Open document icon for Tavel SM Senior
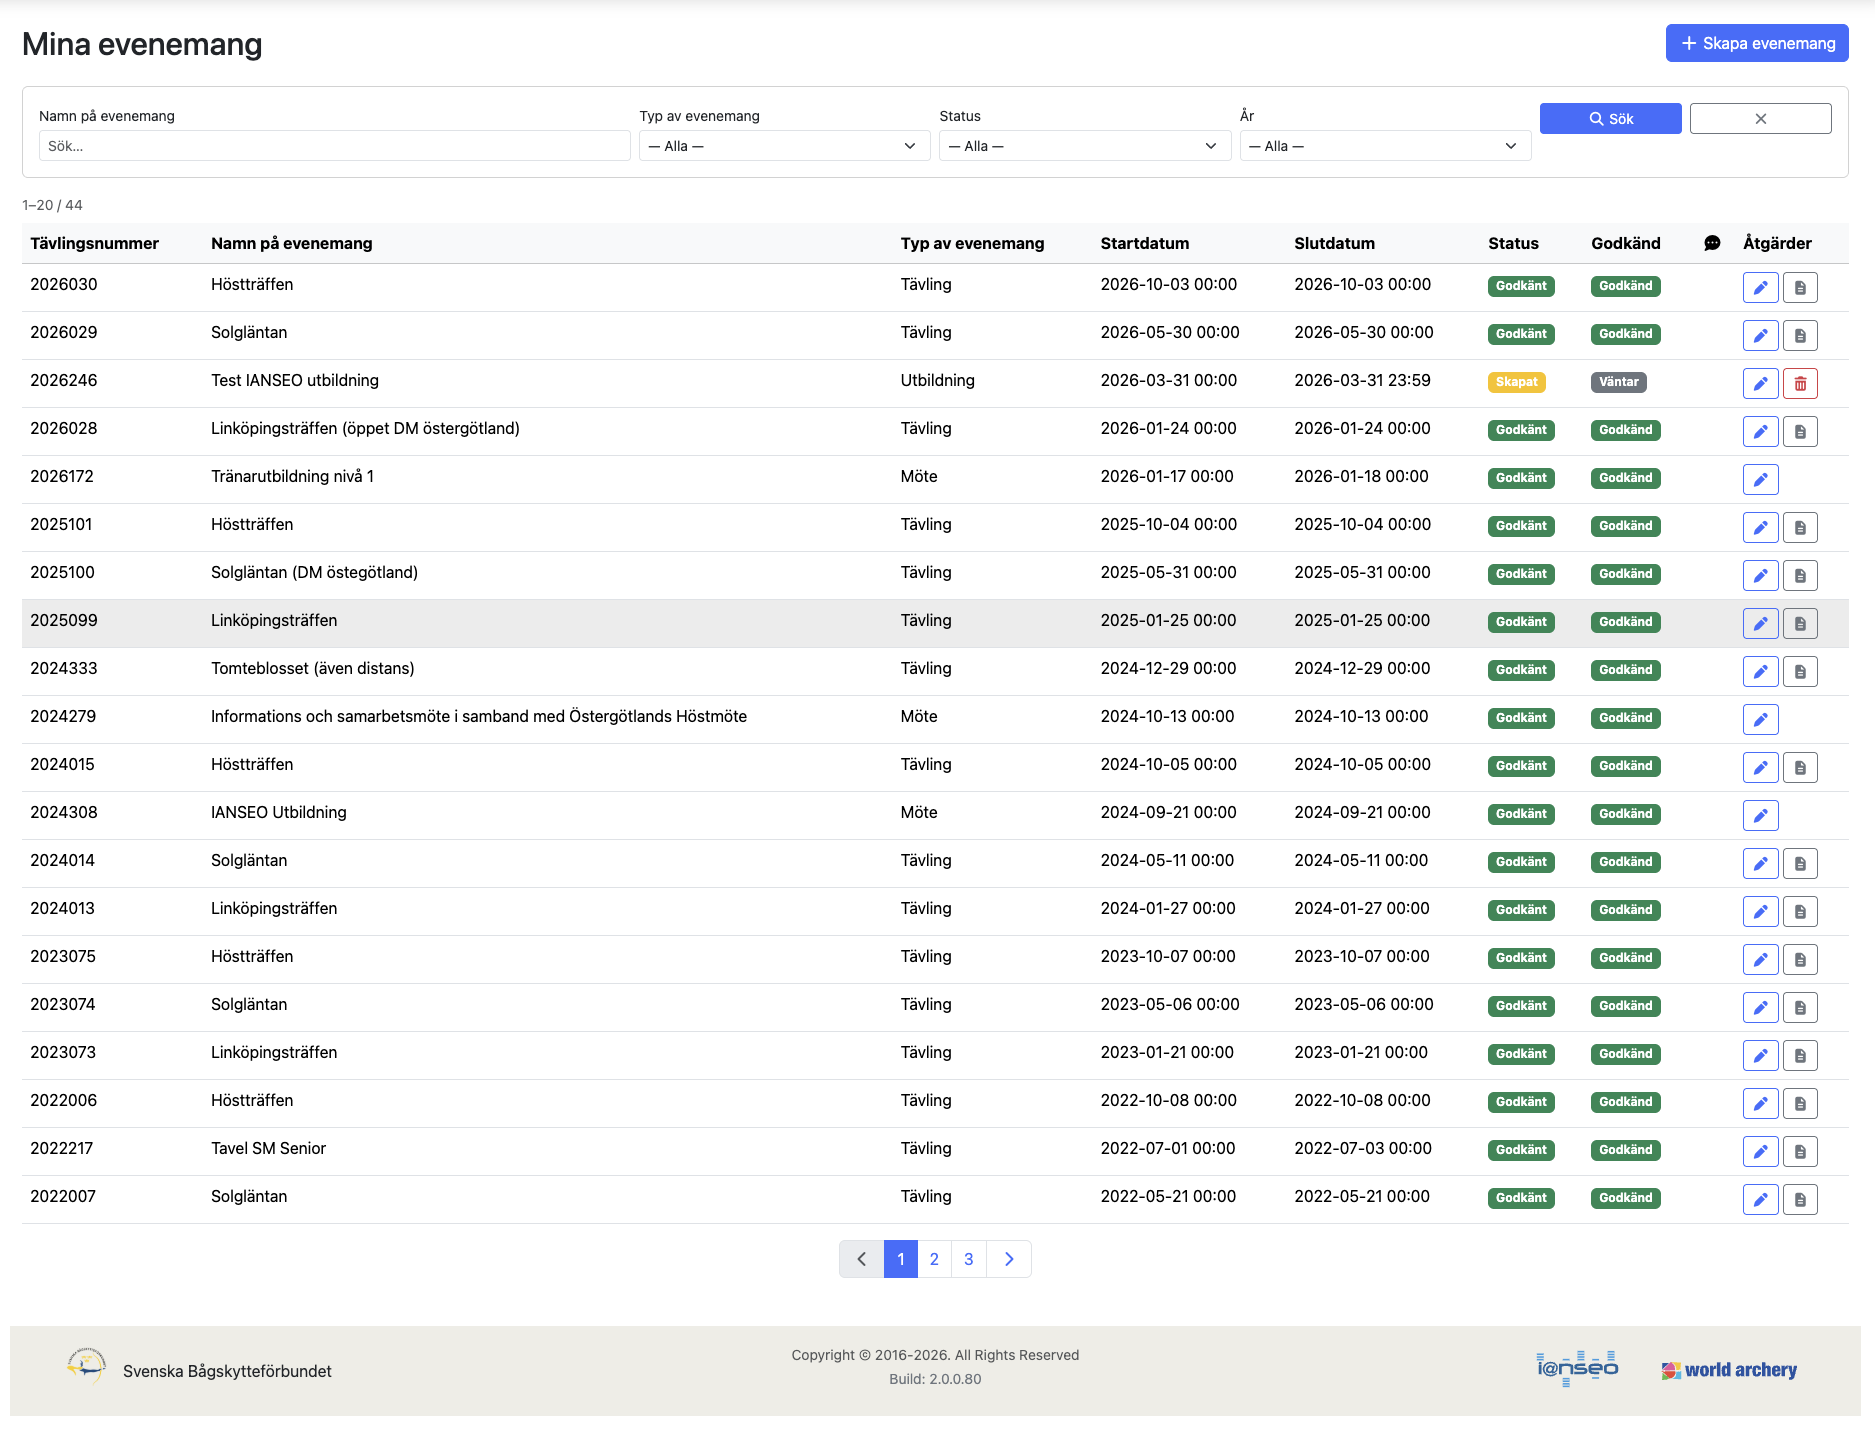Viewport: 1875px width, 1429px height. coord(1799,1151)
